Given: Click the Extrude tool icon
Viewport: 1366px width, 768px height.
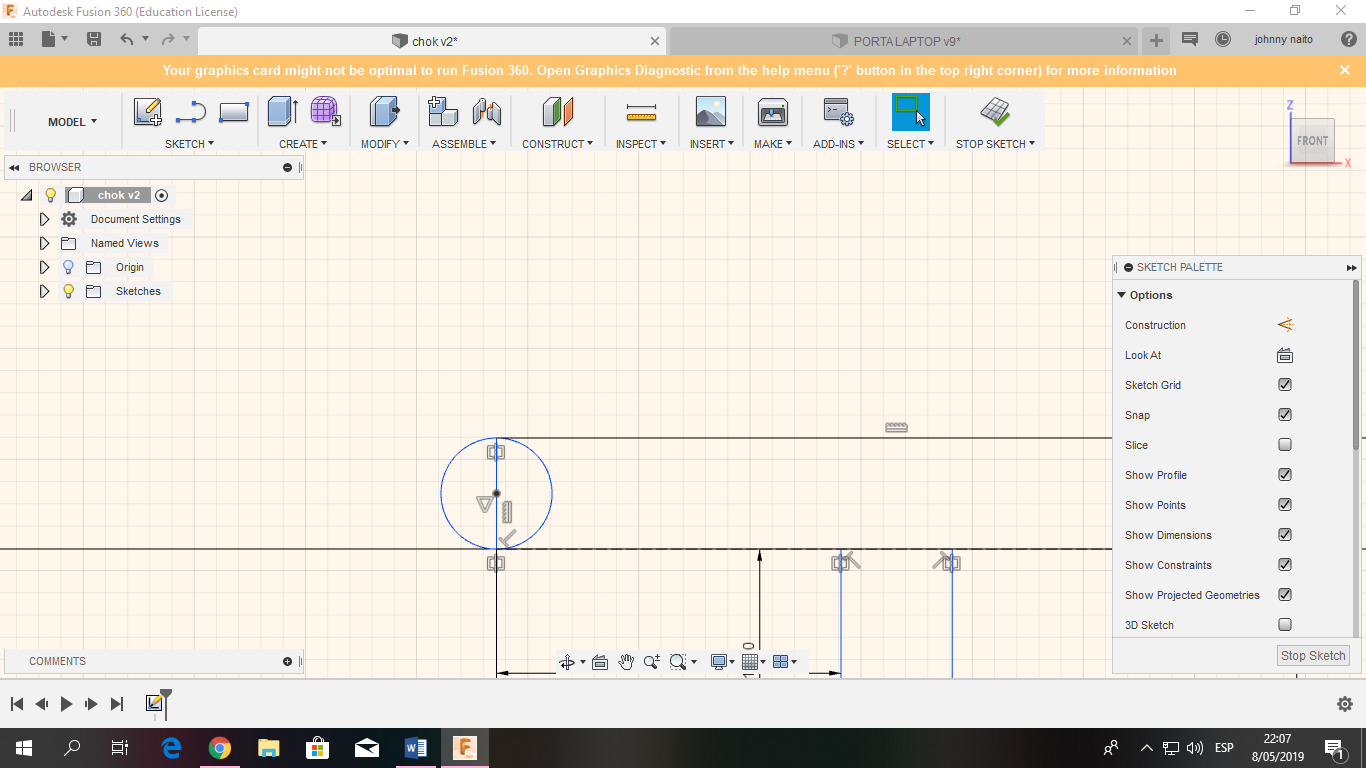Looking at the screenshot, I should click(283, 111).
